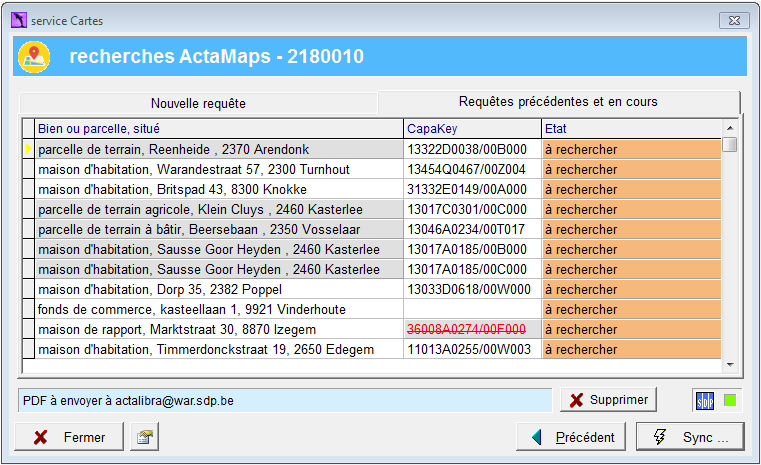This screenshot has height=465, width=761.
Task: Click CapaKey cell 13033D0618/00W000
Action: [x=472, y=289]
